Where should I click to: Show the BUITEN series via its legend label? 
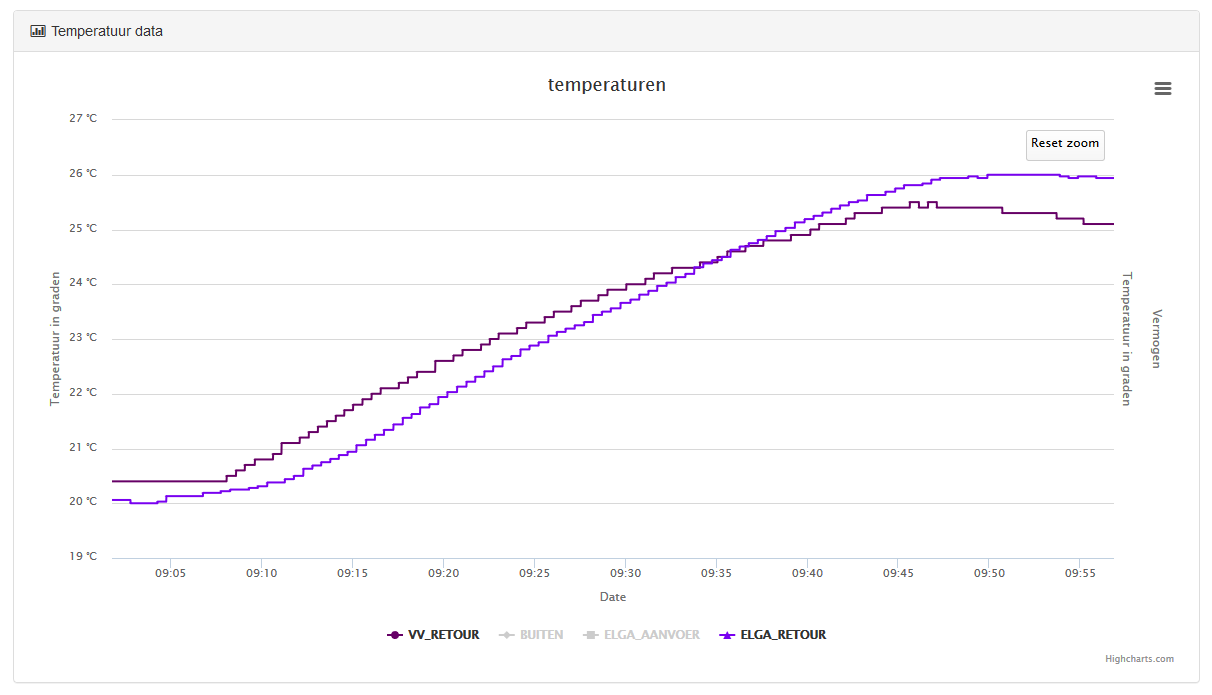click(541, 635)
